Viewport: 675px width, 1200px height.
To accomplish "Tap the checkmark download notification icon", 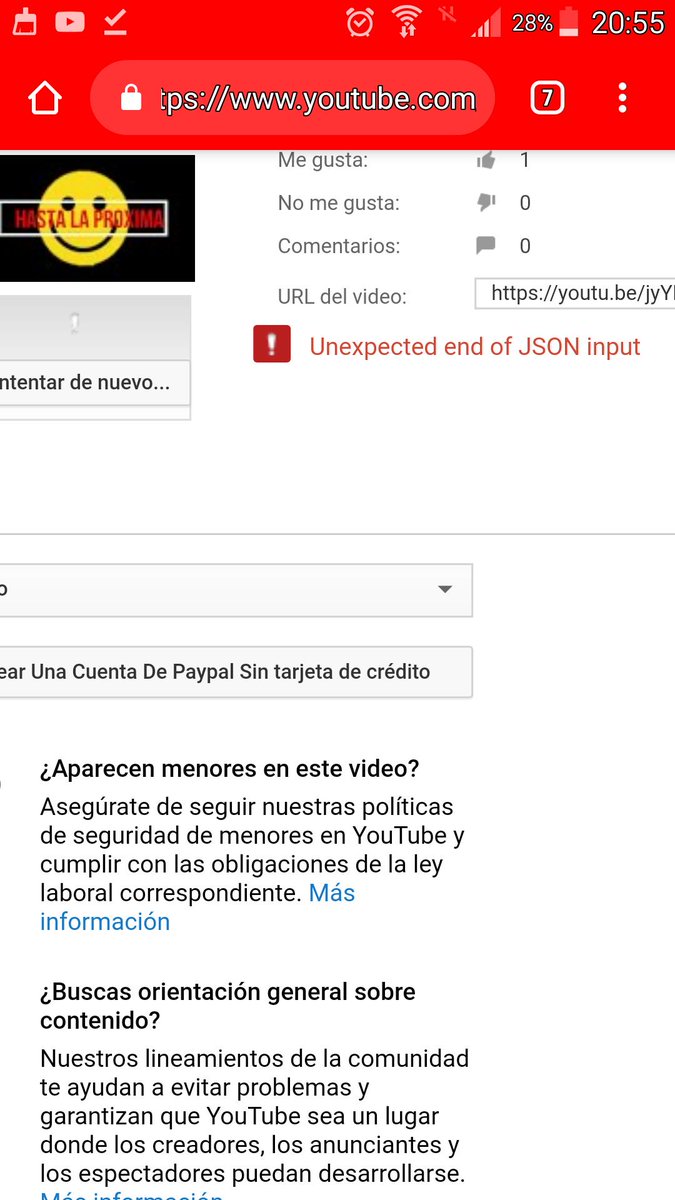I will pos(116,21).
